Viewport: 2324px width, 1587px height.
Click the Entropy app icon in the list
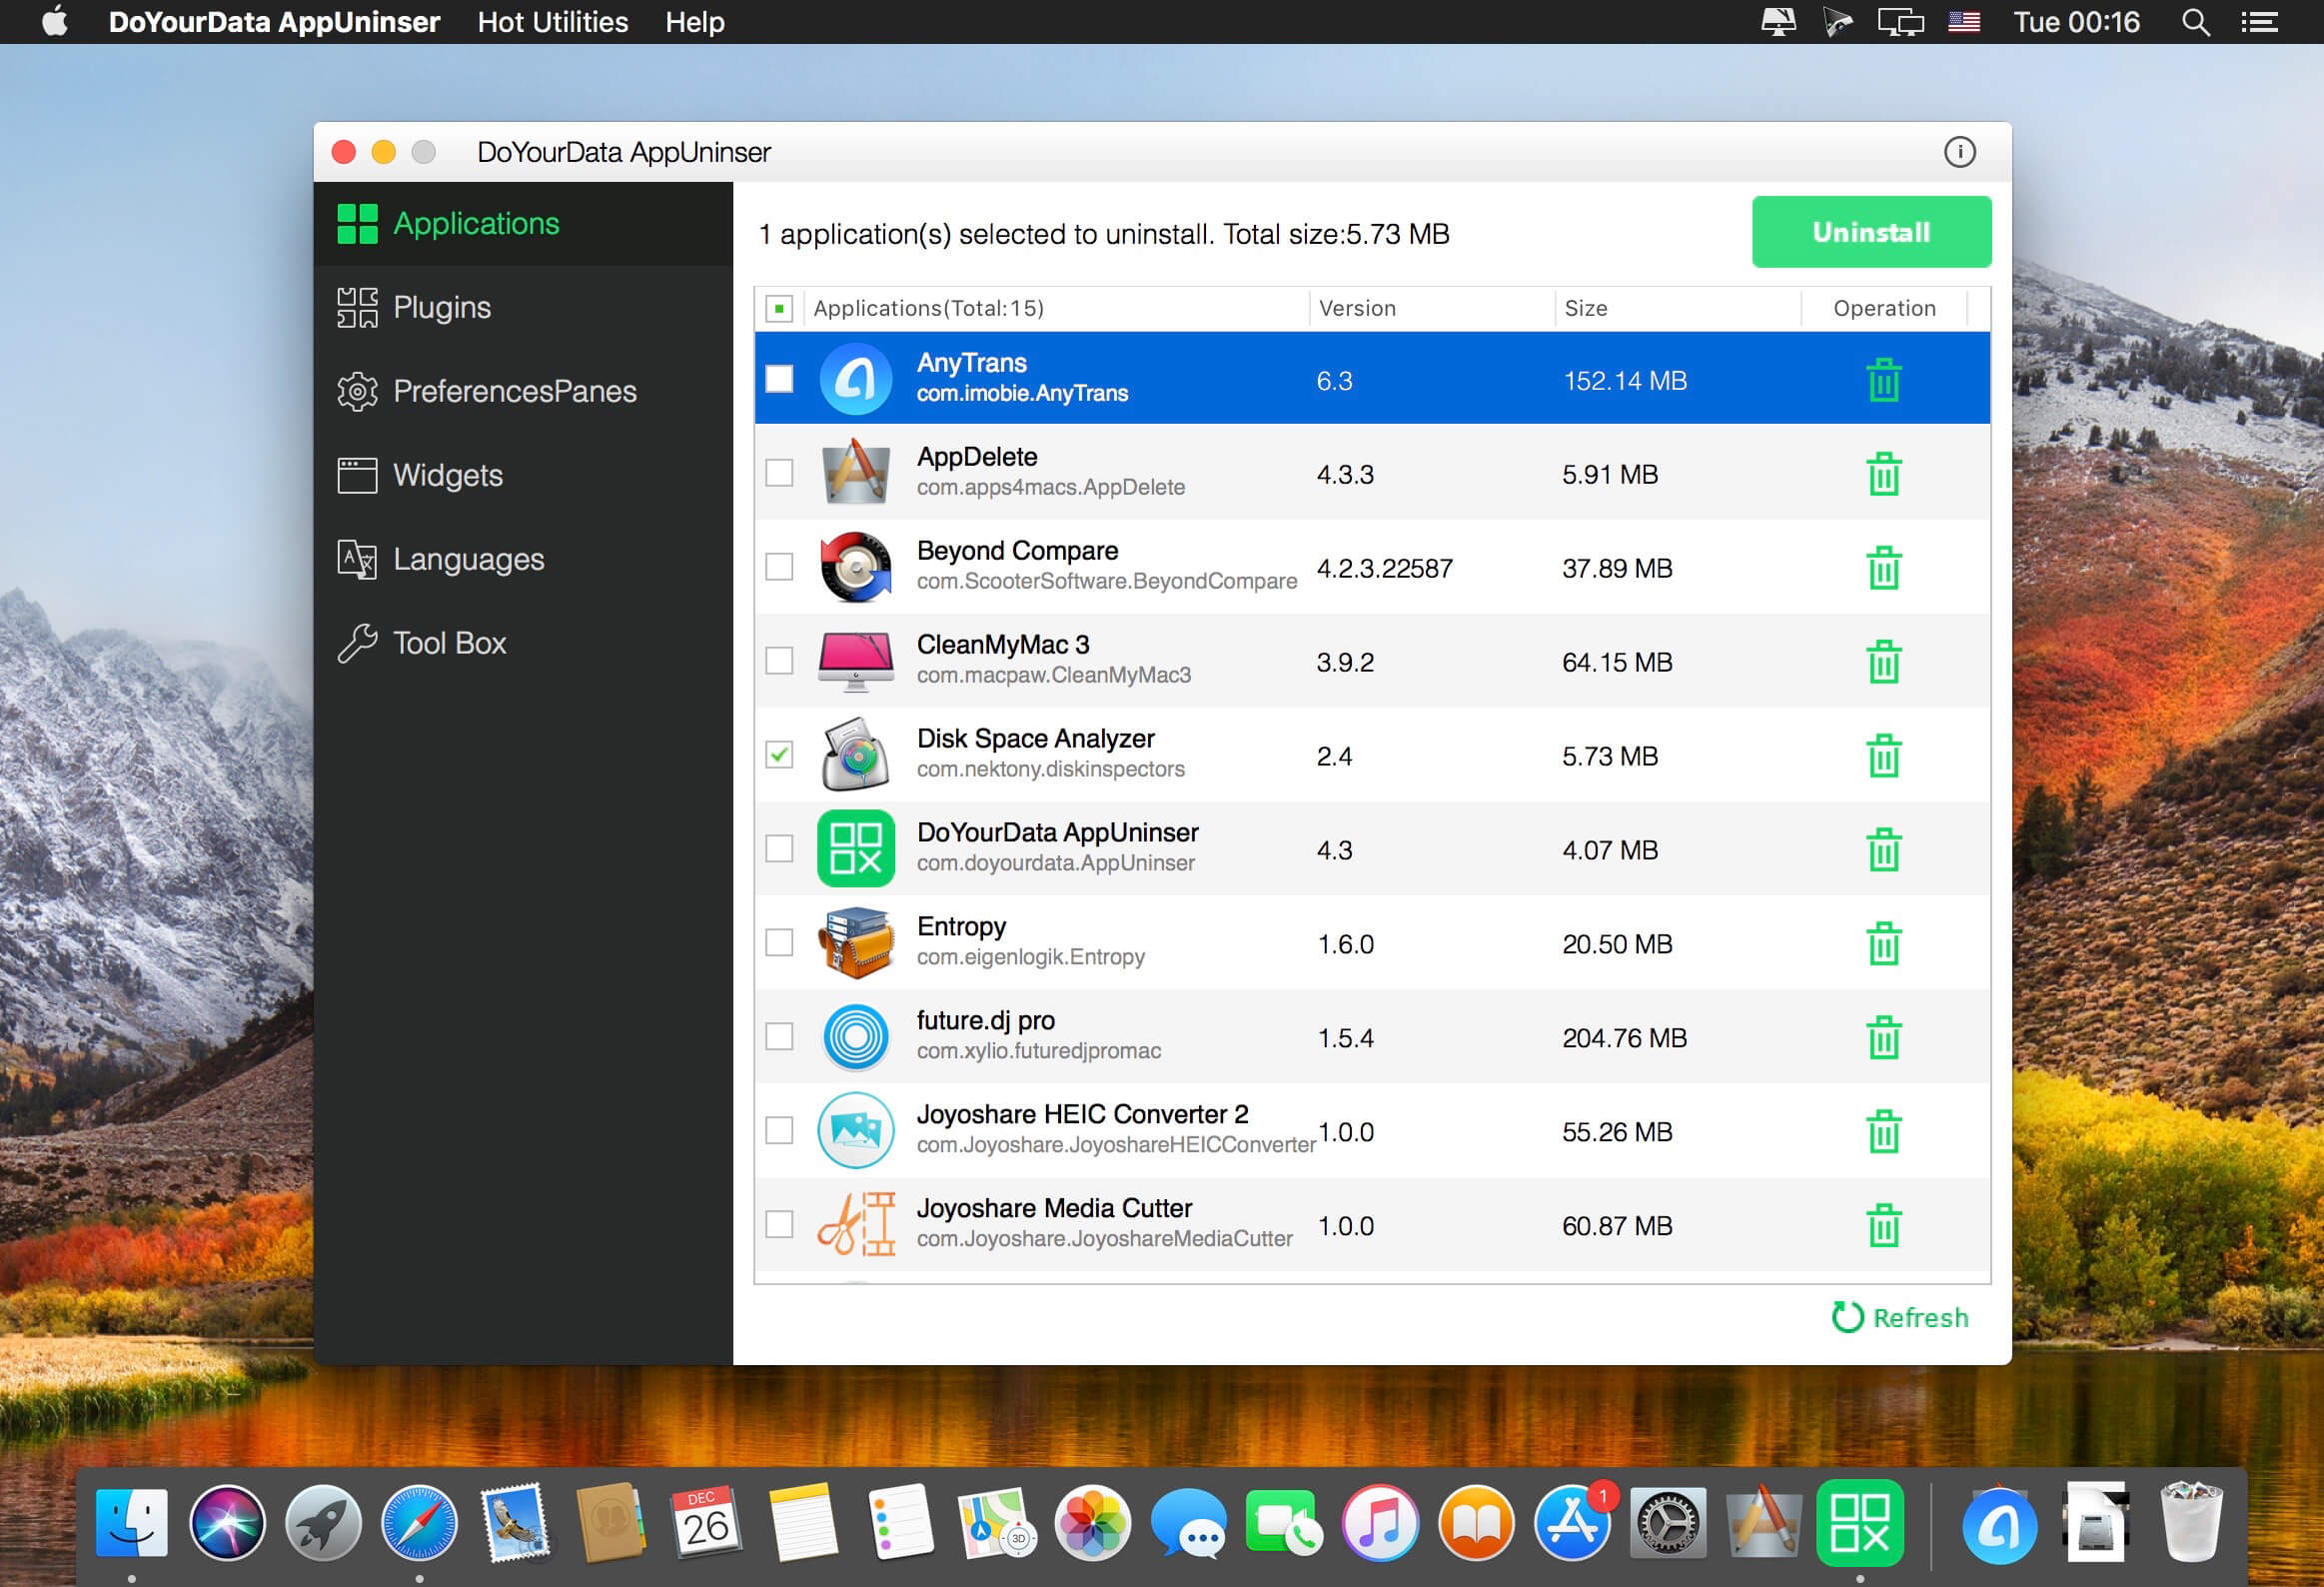(855, 943)
